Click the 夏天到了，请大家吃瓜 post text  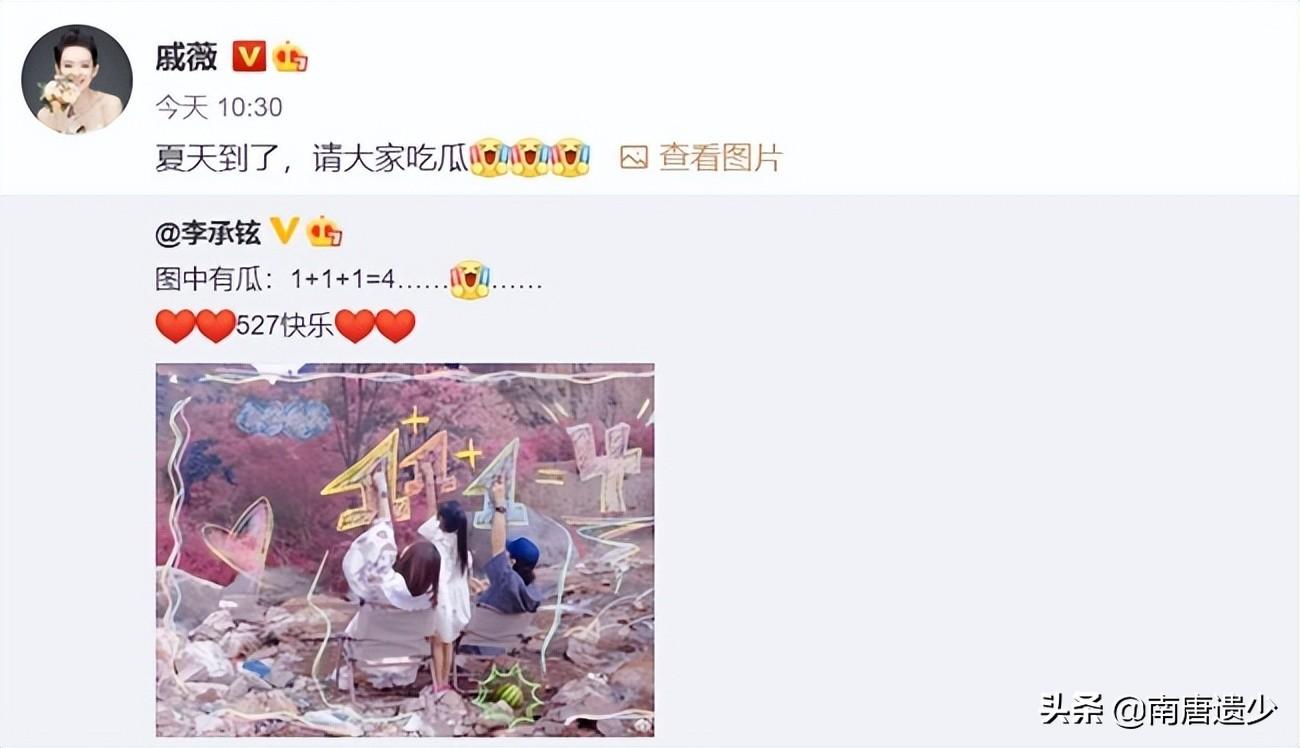312,158
